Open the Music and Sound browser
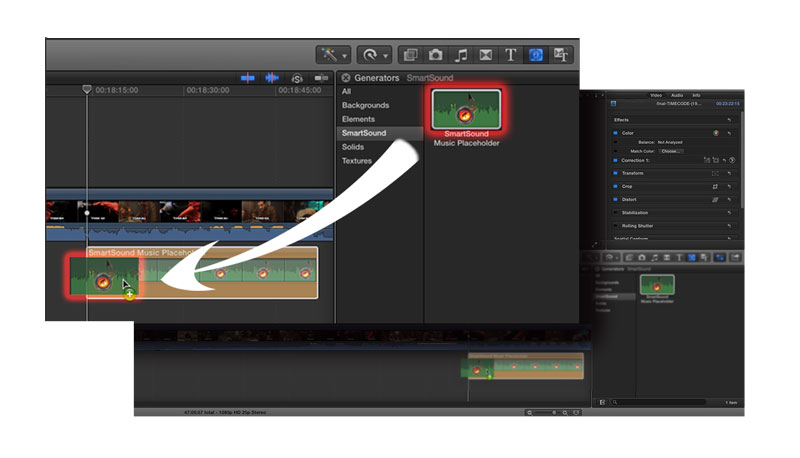The height and width of the screenshot is (458, 800). click(460, 55)
